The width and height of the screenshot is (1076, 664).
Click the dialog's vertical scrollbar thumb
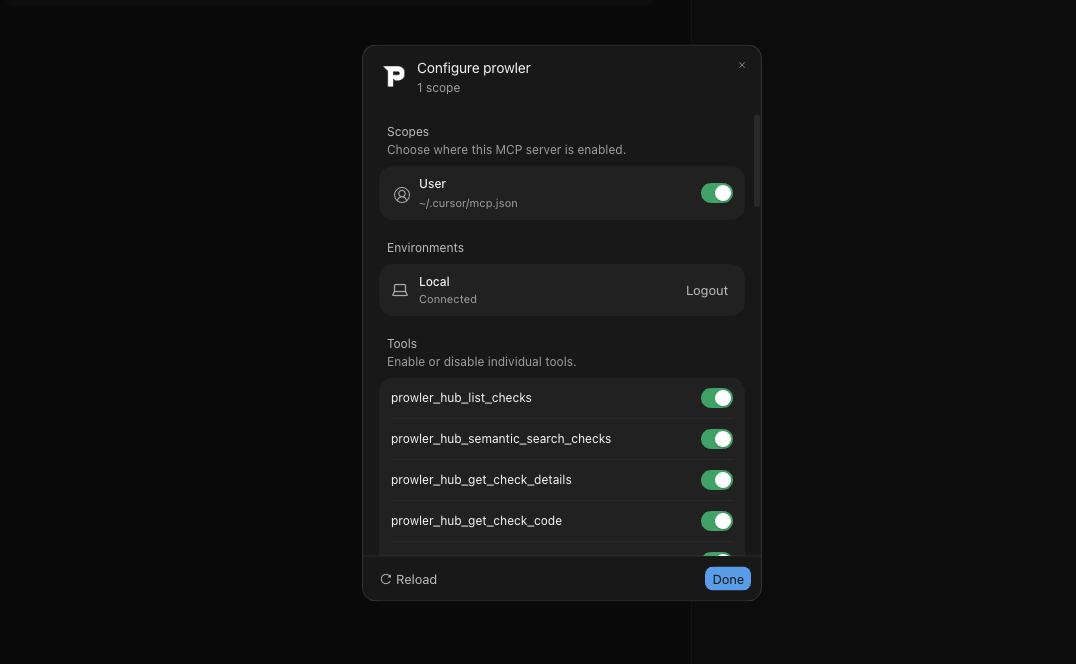(757, 161)
